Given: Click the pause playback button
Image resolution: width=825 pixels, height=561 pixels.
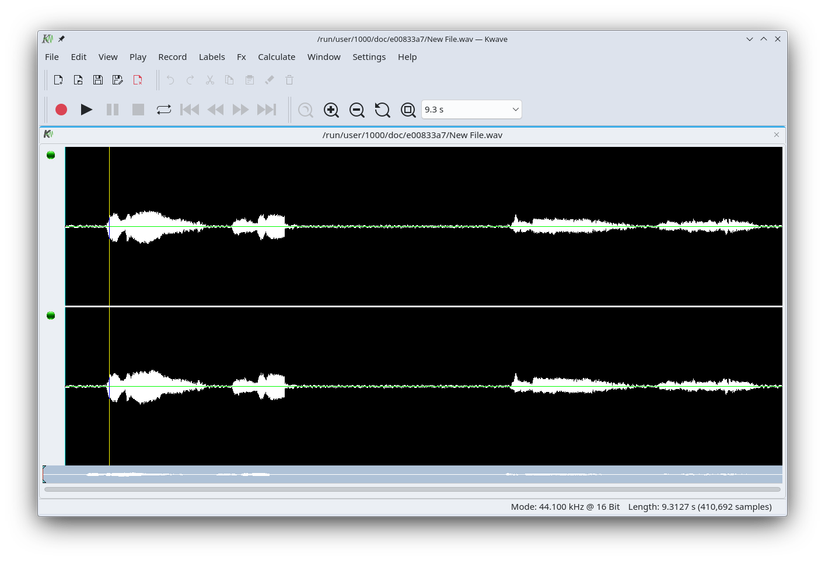Looking at the screenshot, I should pos(112,109).
